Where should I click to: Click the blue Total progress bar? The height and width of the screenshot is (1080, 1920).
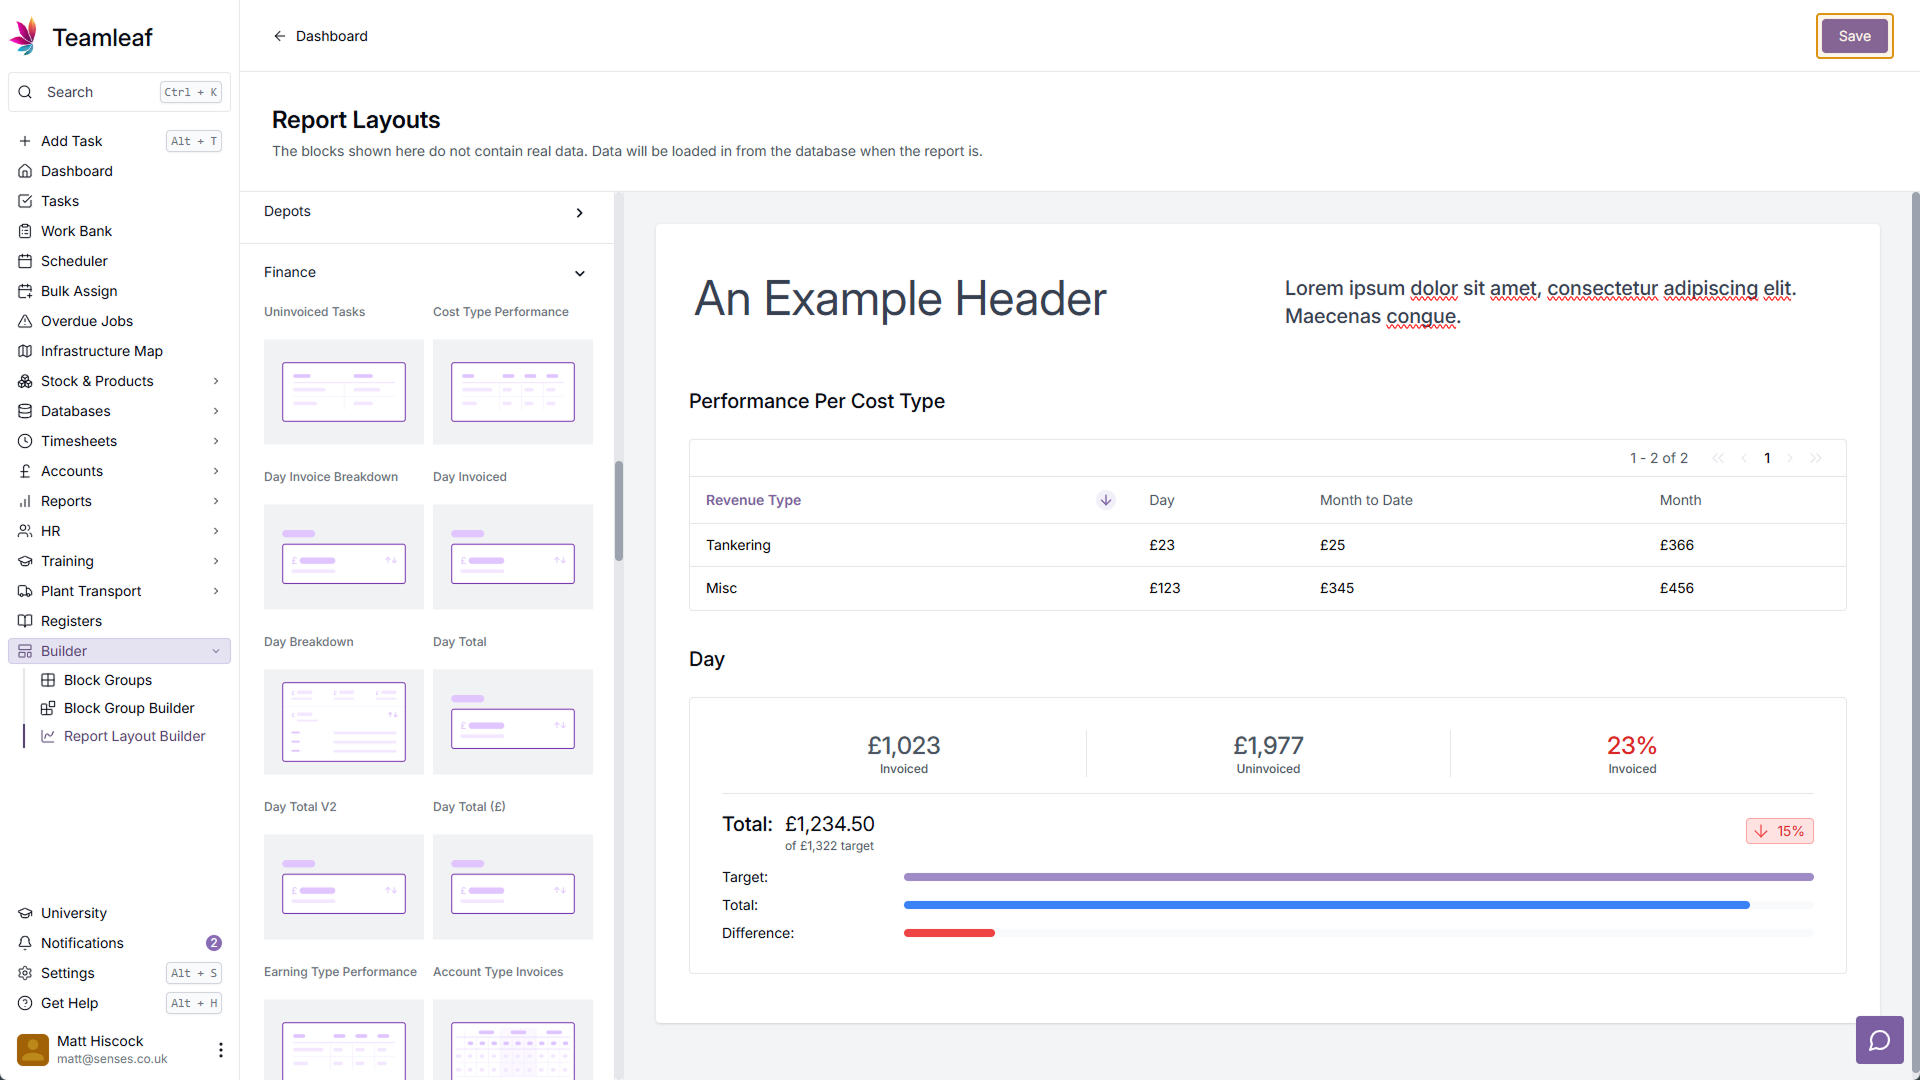coord(1326,905)
